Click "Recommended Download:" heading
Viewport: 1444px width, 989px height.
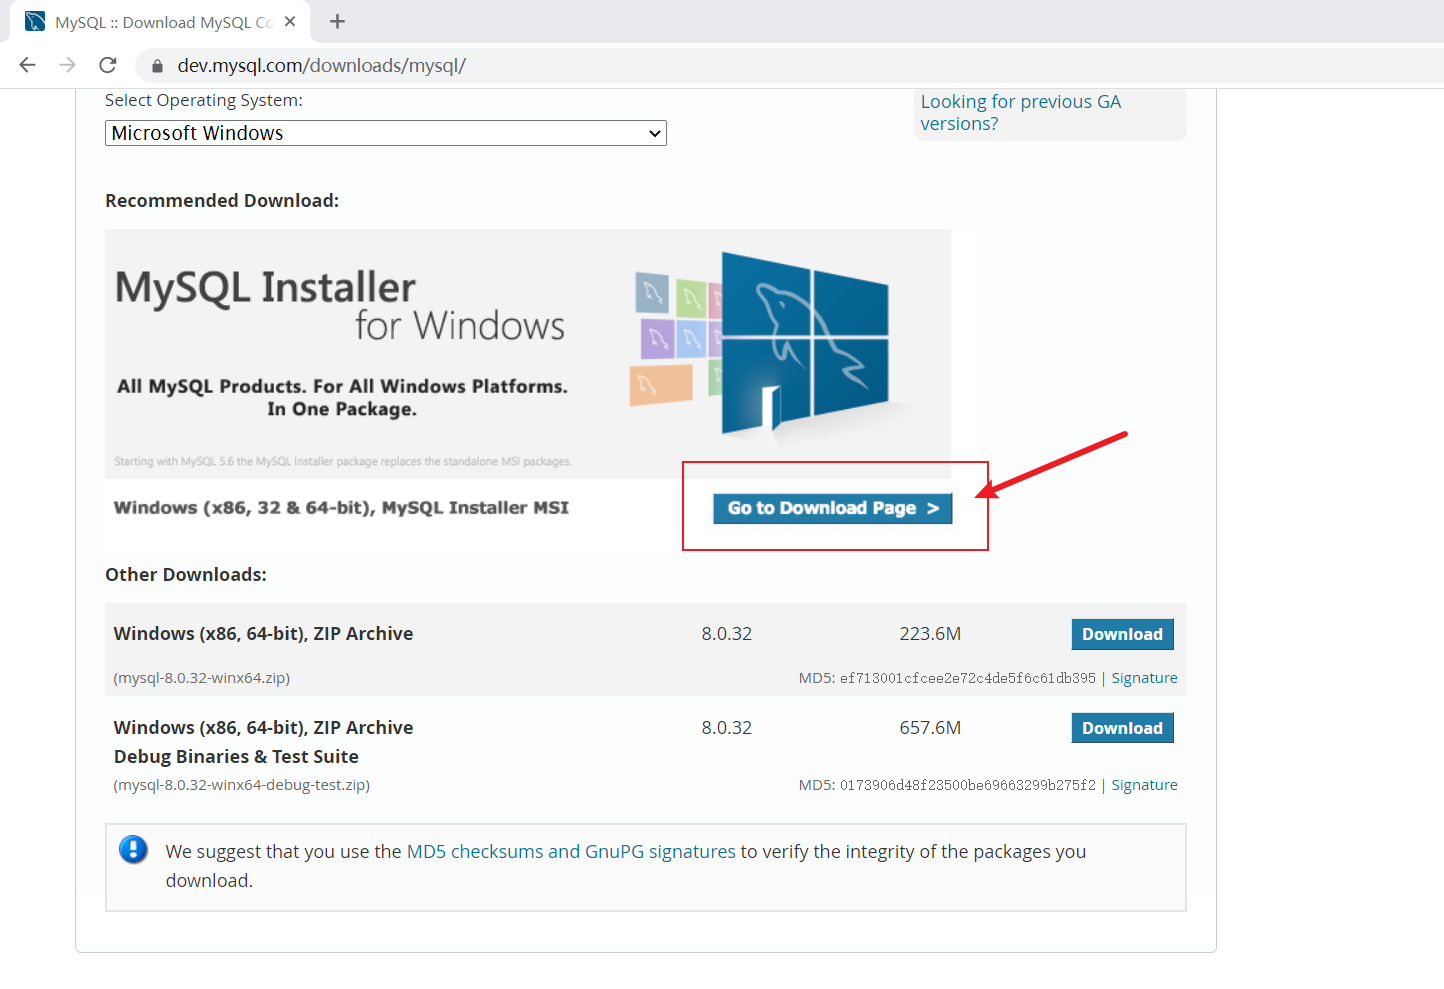pyautogui.click(x=222, y=201)
